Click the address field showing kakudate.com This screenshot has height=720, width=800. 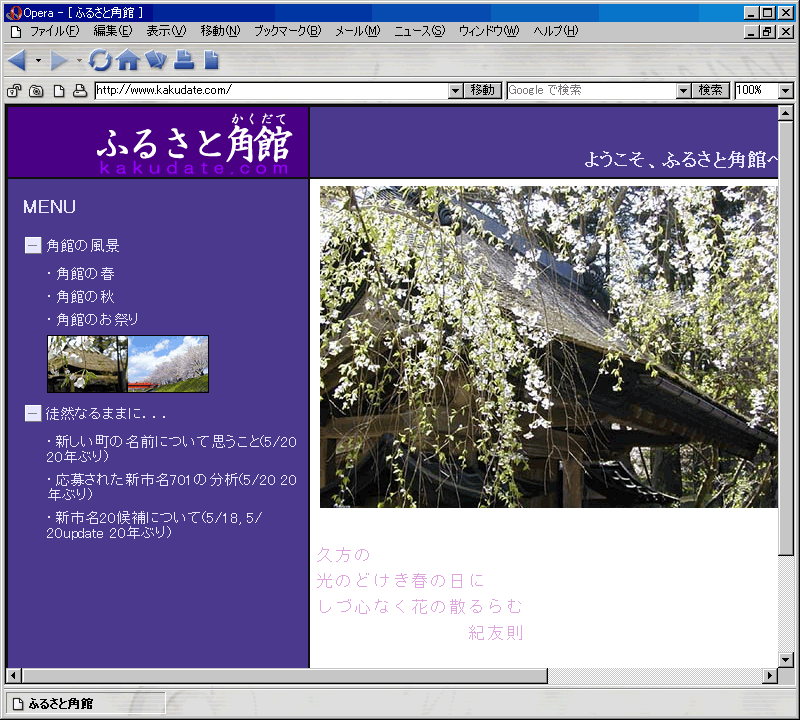(x=271, y=90)
